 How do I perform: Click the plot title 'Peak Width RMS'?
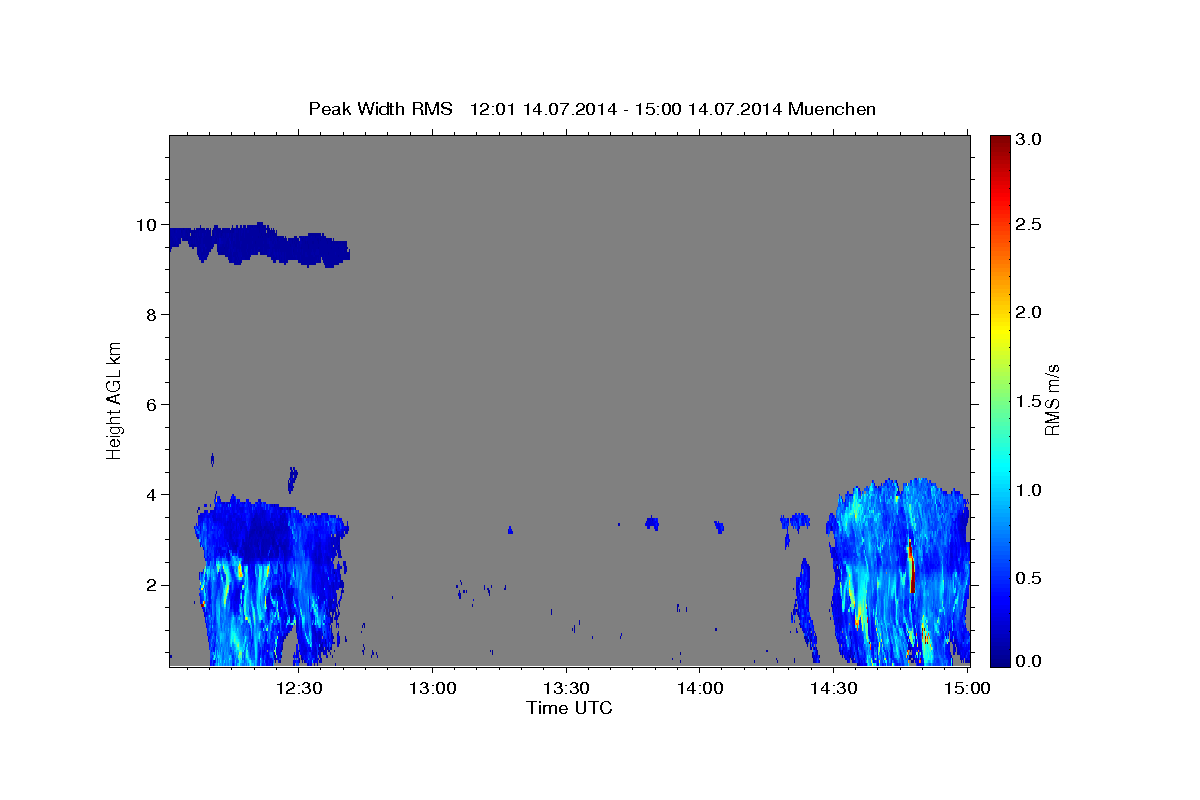pos(381,108)
